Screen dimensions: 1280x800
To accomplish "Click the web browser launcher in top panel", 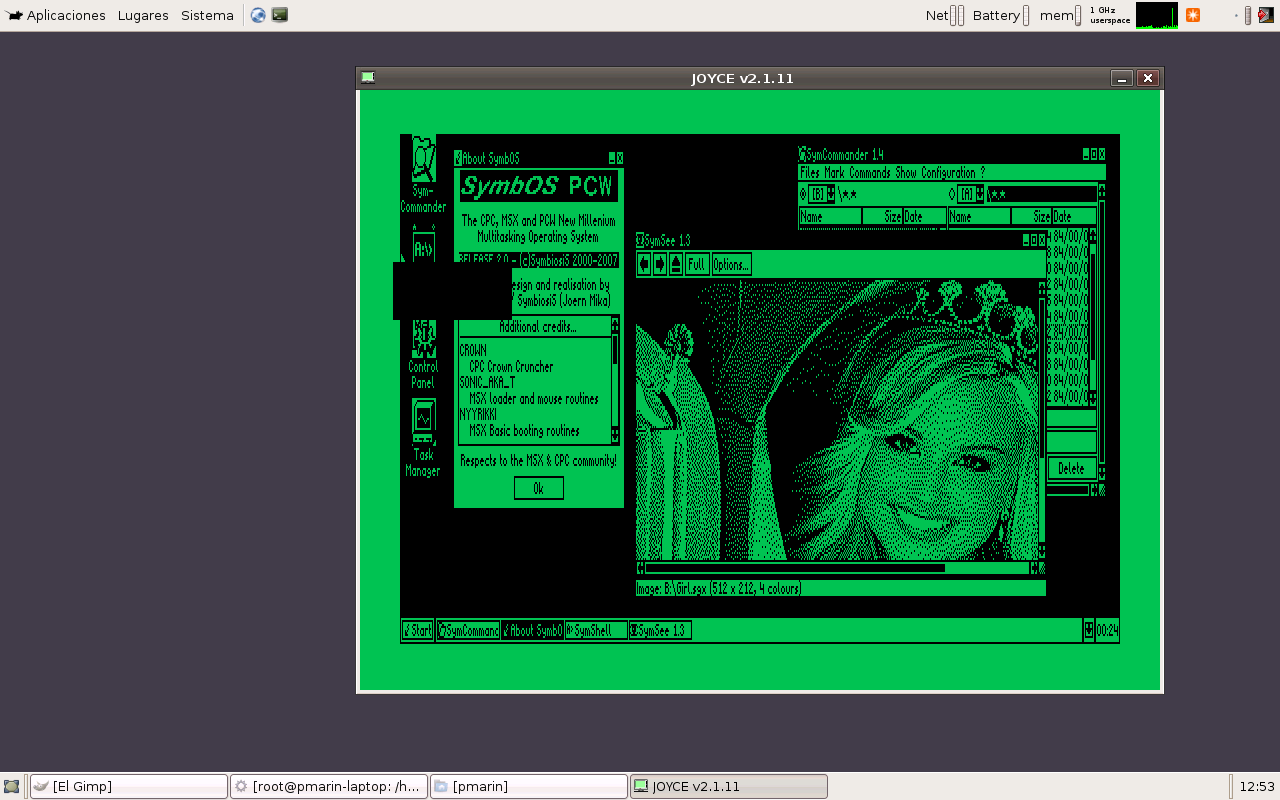I will (x=258, y=15).
